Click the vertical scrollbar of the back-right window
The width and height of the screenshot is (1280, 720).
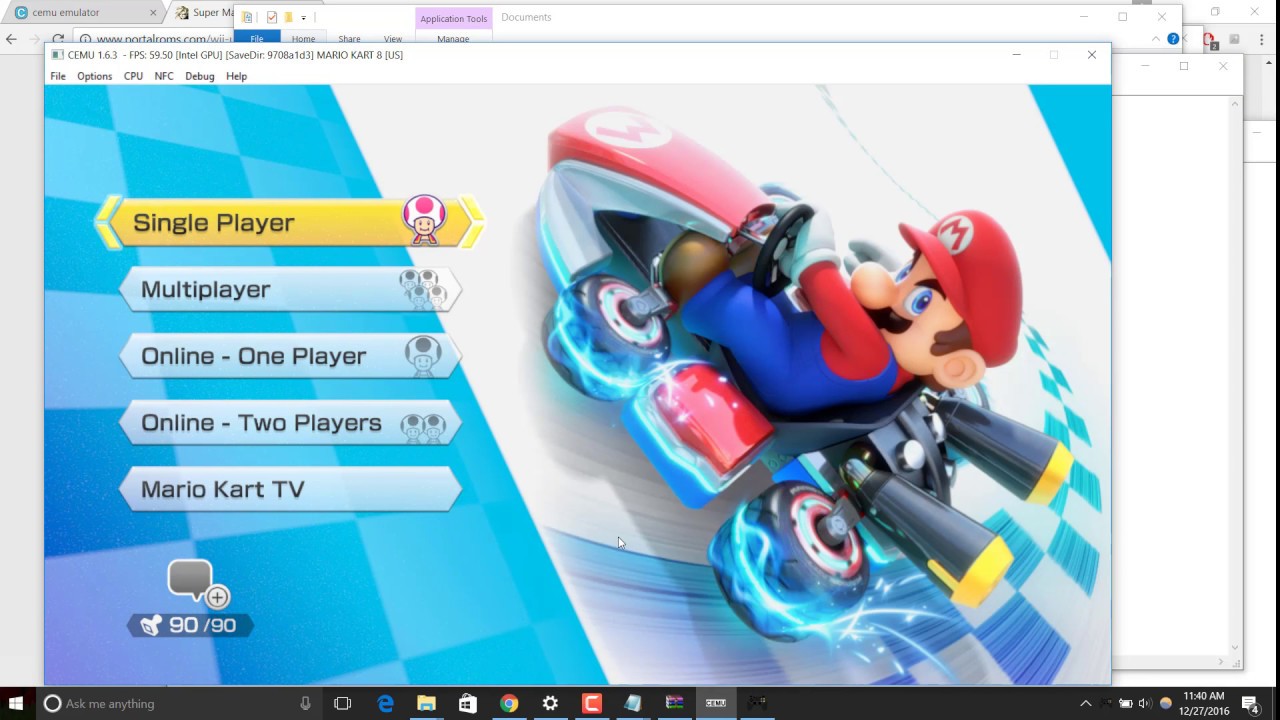1235,376
